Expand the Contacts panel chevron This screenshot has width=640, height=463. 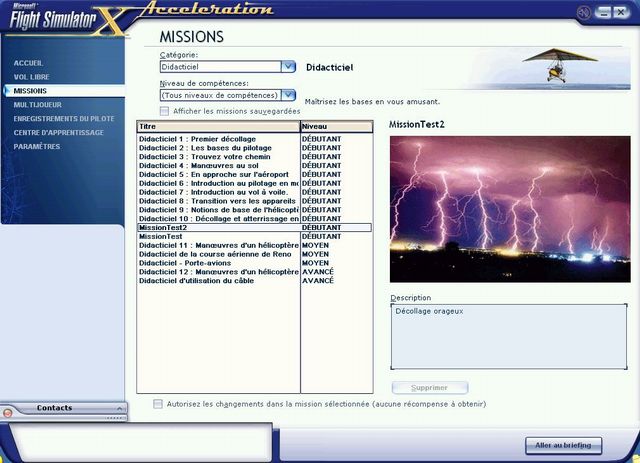119,408
